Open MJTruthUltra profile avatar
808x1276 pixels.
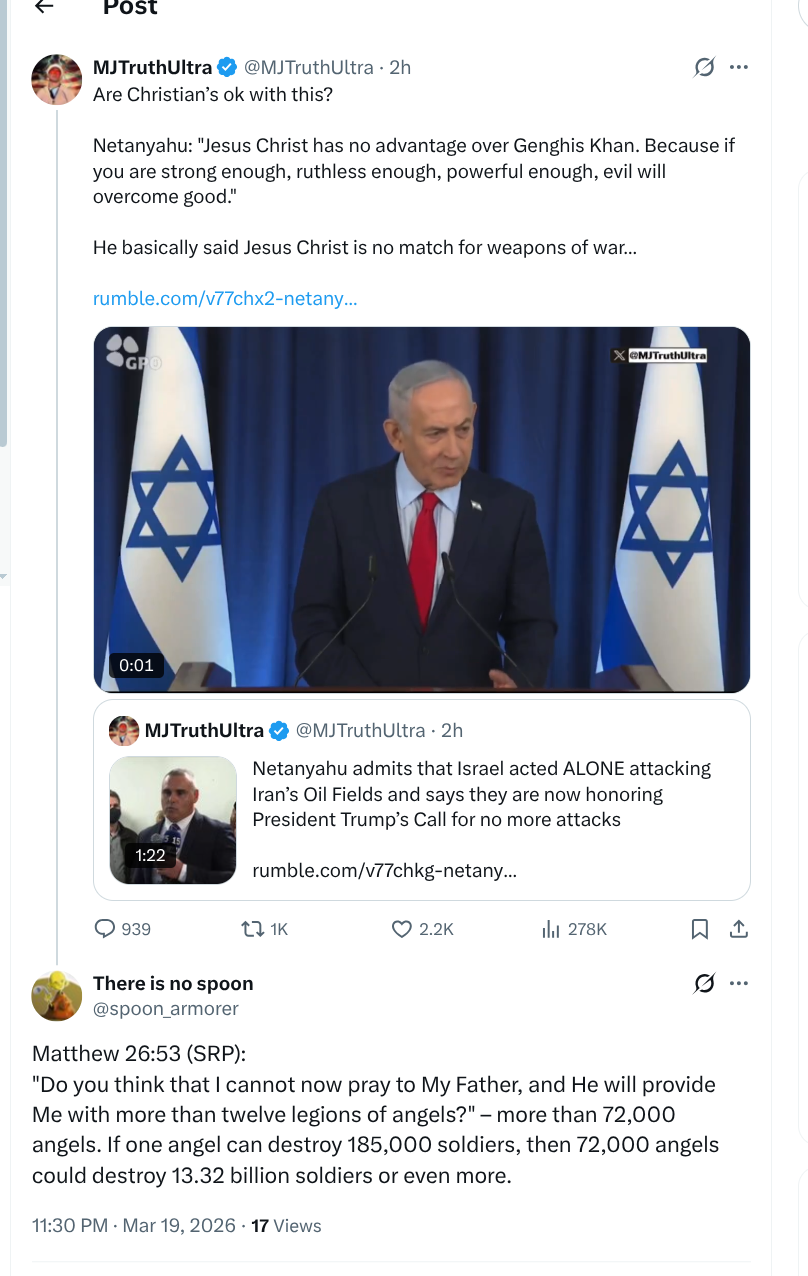[56, 80]
